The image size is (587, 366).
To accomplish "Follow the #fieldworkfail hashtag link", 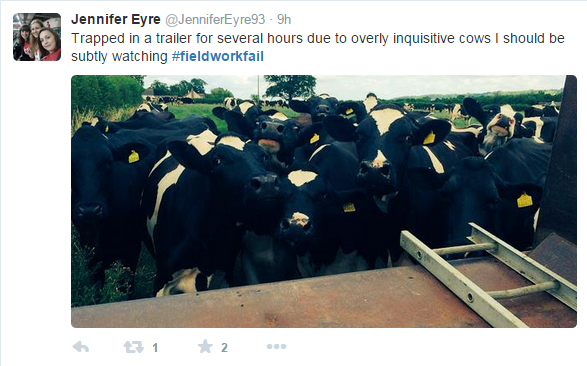I will click(x=218, y=56).
